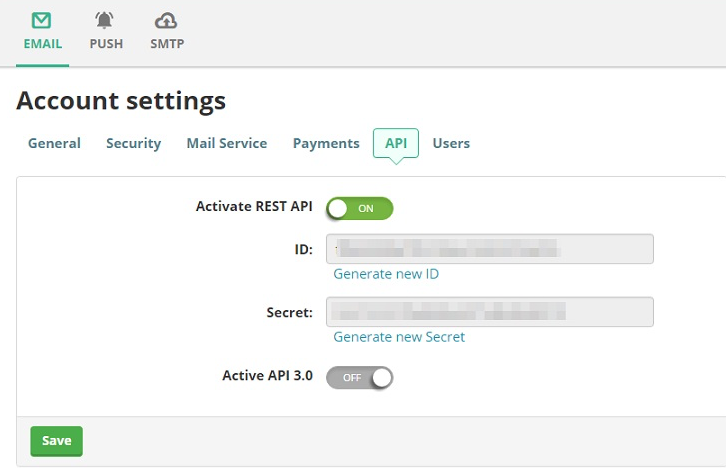Select the API tab
726x468 pixels.
(x=396, y=143)
